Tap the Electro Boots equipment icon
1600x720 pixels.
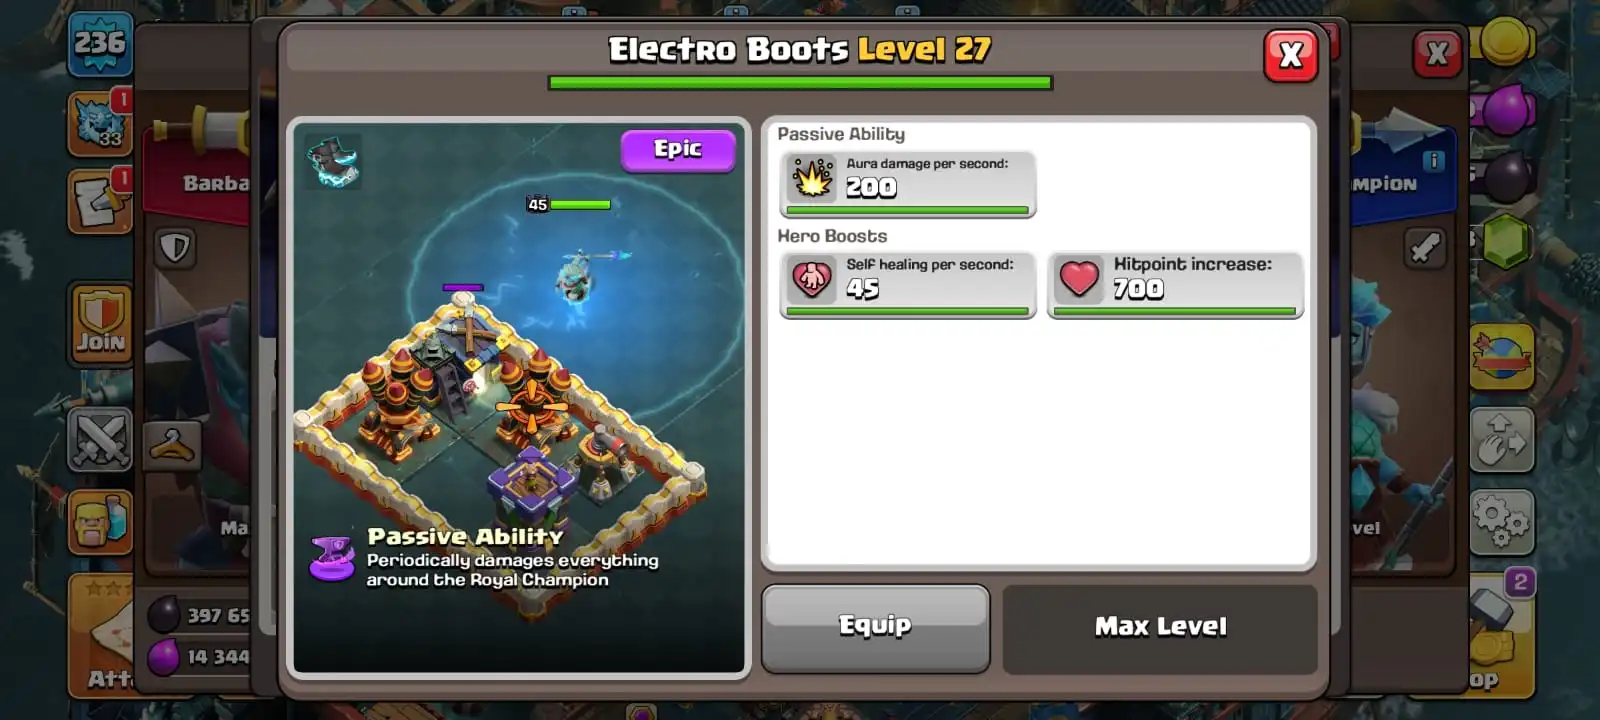(x=333, y=162)
